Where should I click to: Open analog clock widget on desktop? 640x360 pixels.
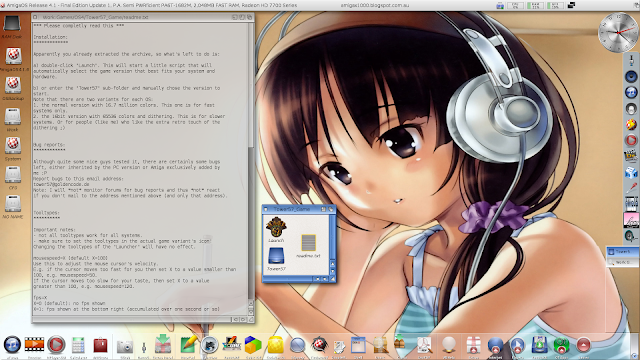tap(618, 32)
